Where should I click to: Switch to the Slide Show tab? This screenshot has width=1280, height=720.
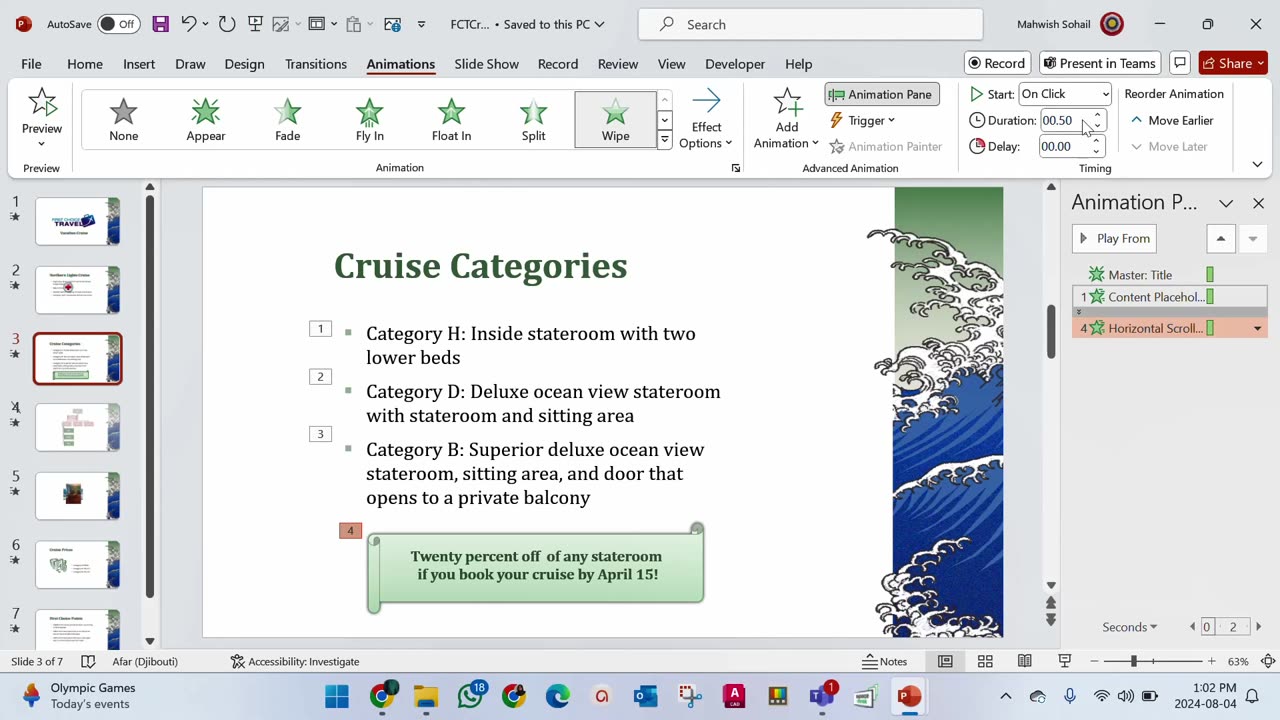486,64
